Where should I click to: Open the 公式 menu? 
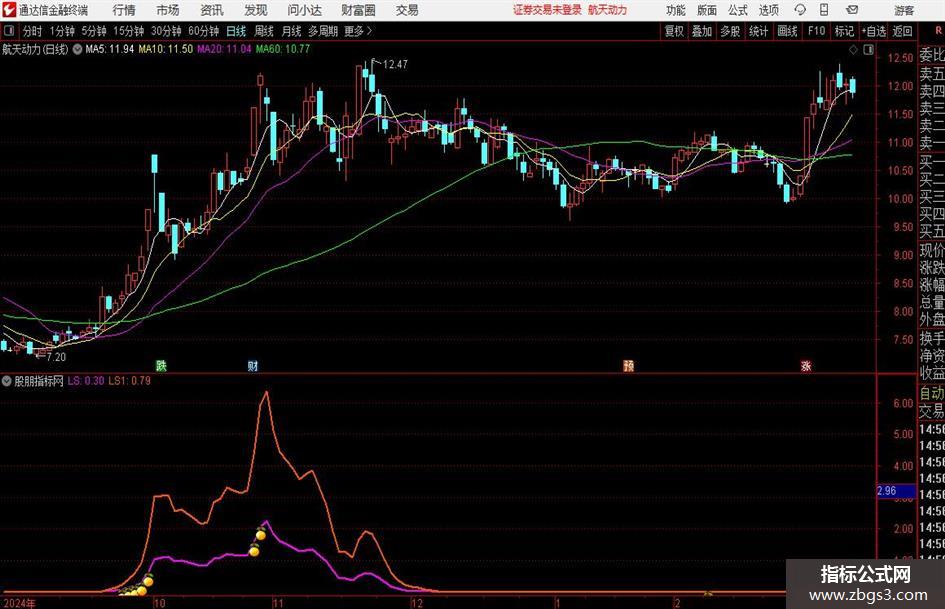[738, 10]
